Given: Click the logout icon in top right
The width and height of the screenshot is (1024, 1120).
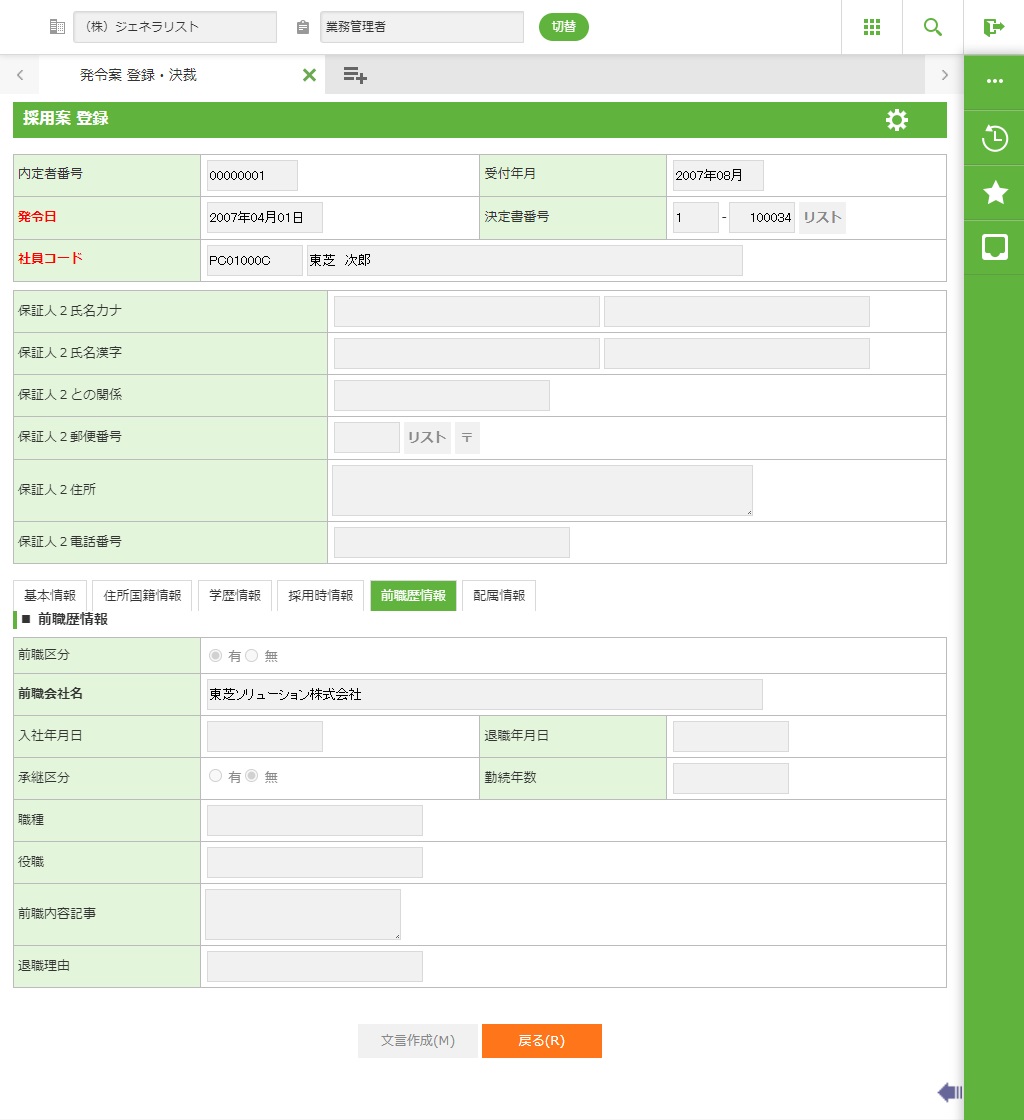Looking at the screenshot, I should (993, 27).
